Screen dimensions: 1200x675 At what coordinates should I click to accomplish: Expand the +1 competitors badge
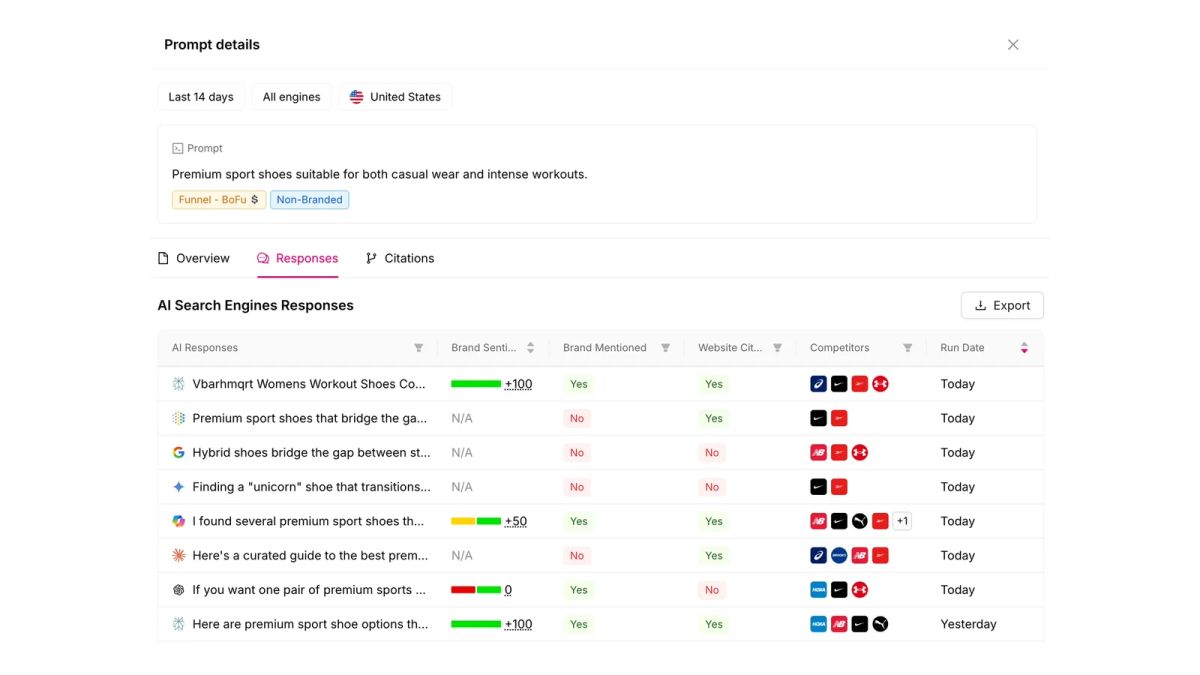click(x=902, y=521)
